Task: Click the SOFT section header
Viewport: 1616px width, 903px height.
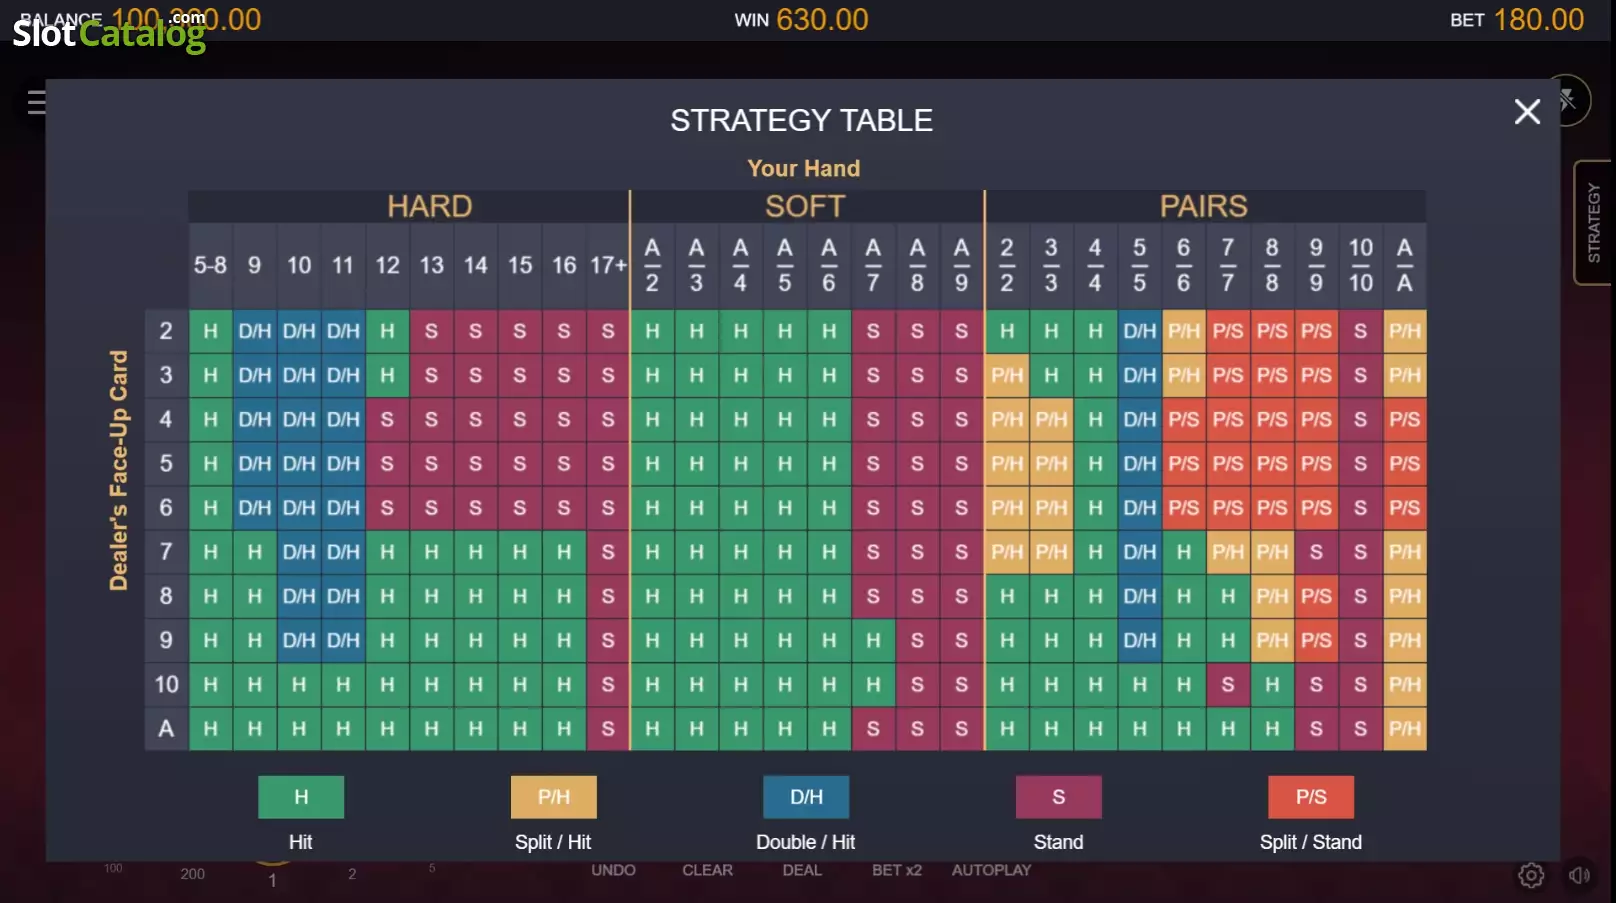Action: (x=806, y=206)
